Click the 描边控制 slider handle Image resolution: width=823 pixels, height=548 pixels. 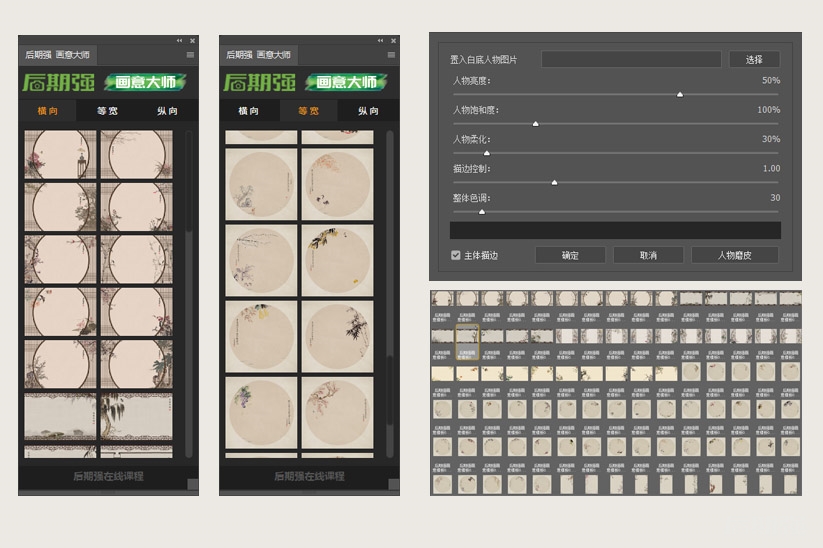[554, 183]
